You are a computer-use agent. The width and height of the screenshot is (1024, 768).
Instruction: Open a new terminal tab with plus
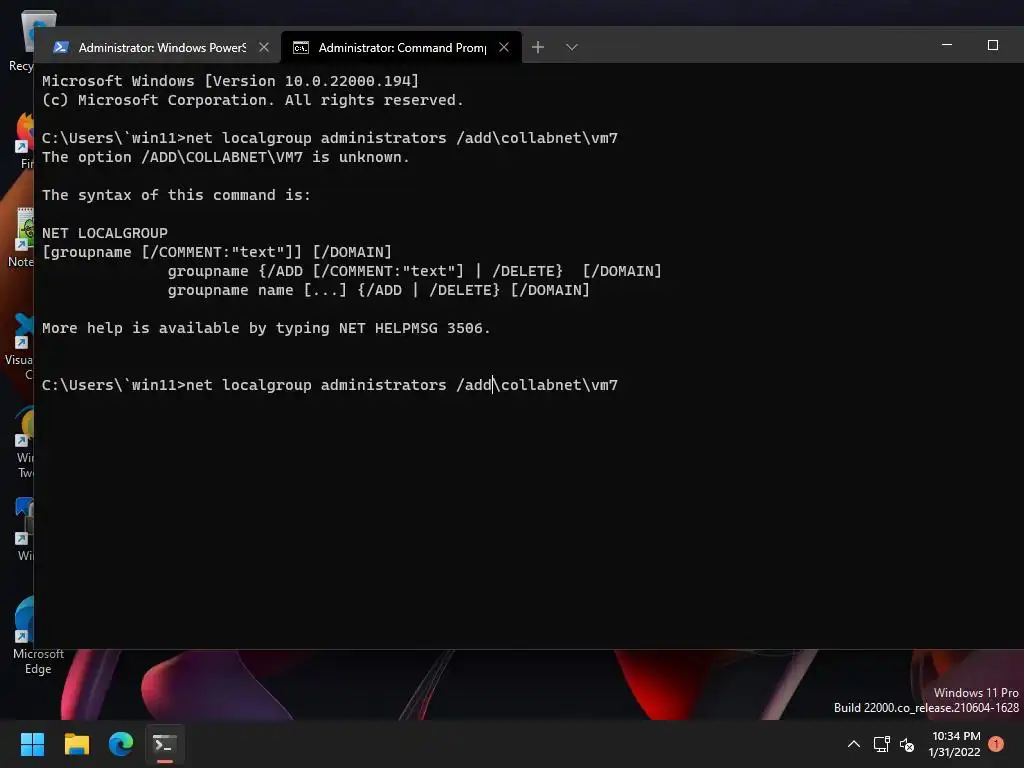click(x=537, y=47)
